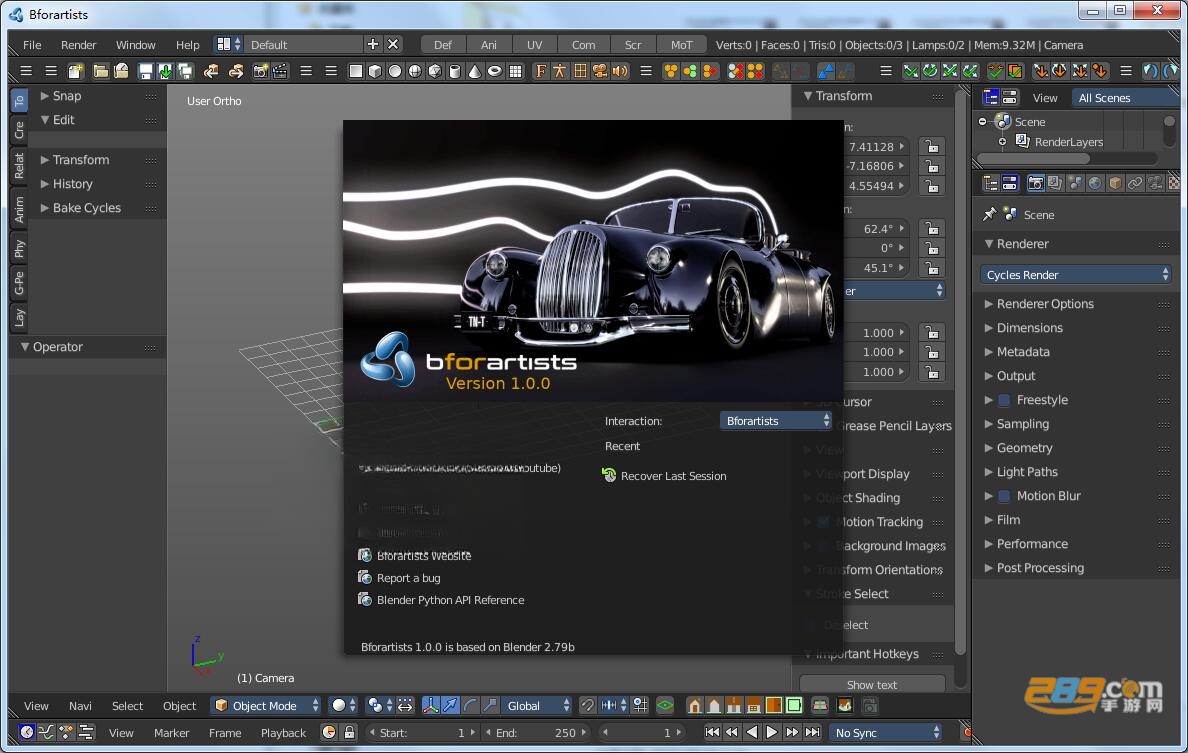Open the Help menu
The image size is (1188, 753).
[187, 45]
